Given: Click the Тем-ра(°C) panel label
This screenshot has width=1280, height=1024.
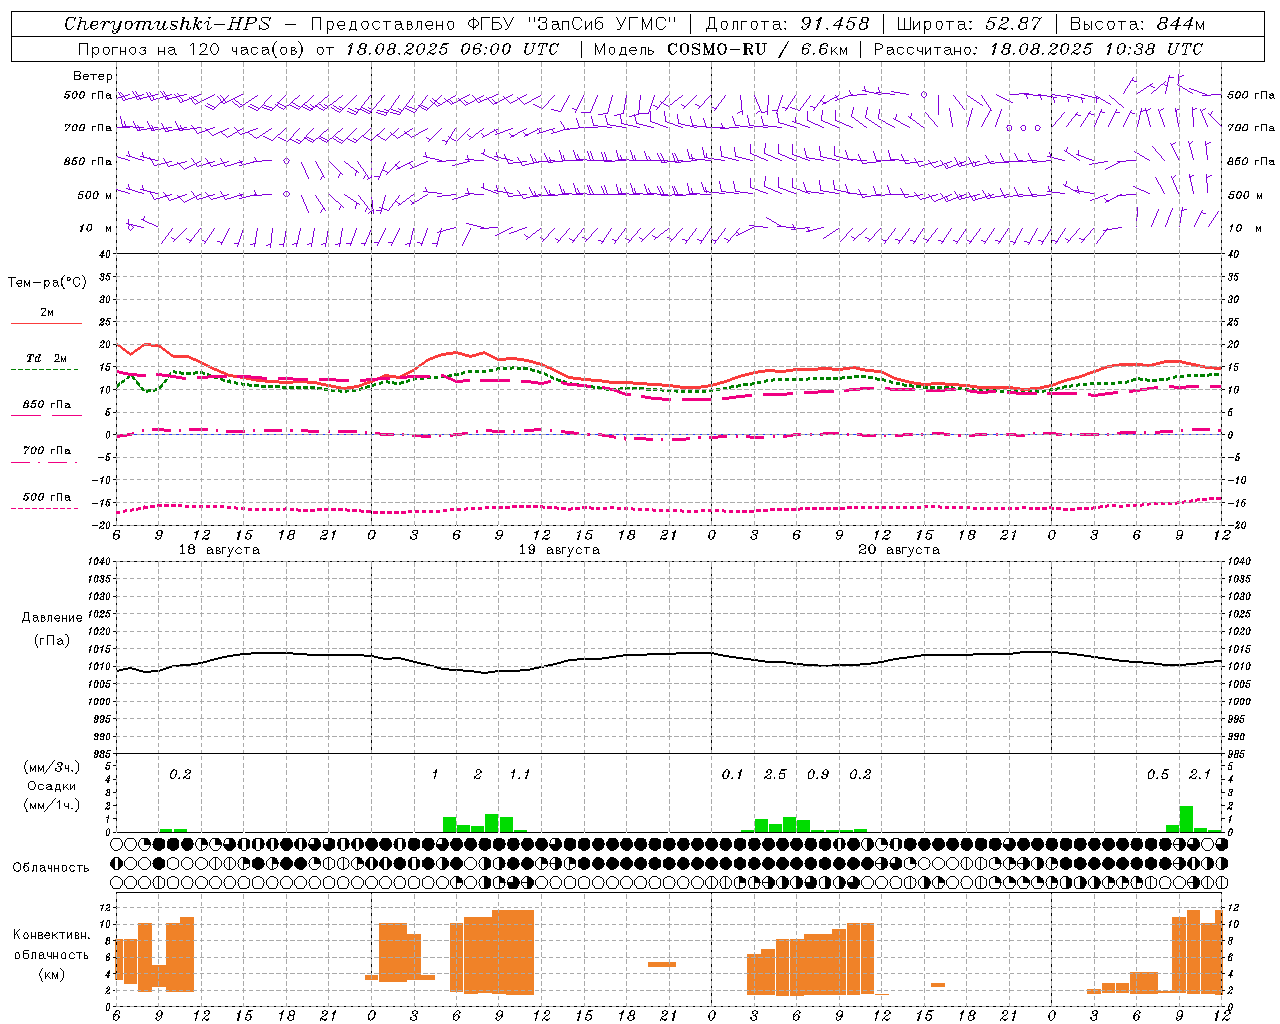Looking at the screenshot, I should click(47, 283).
